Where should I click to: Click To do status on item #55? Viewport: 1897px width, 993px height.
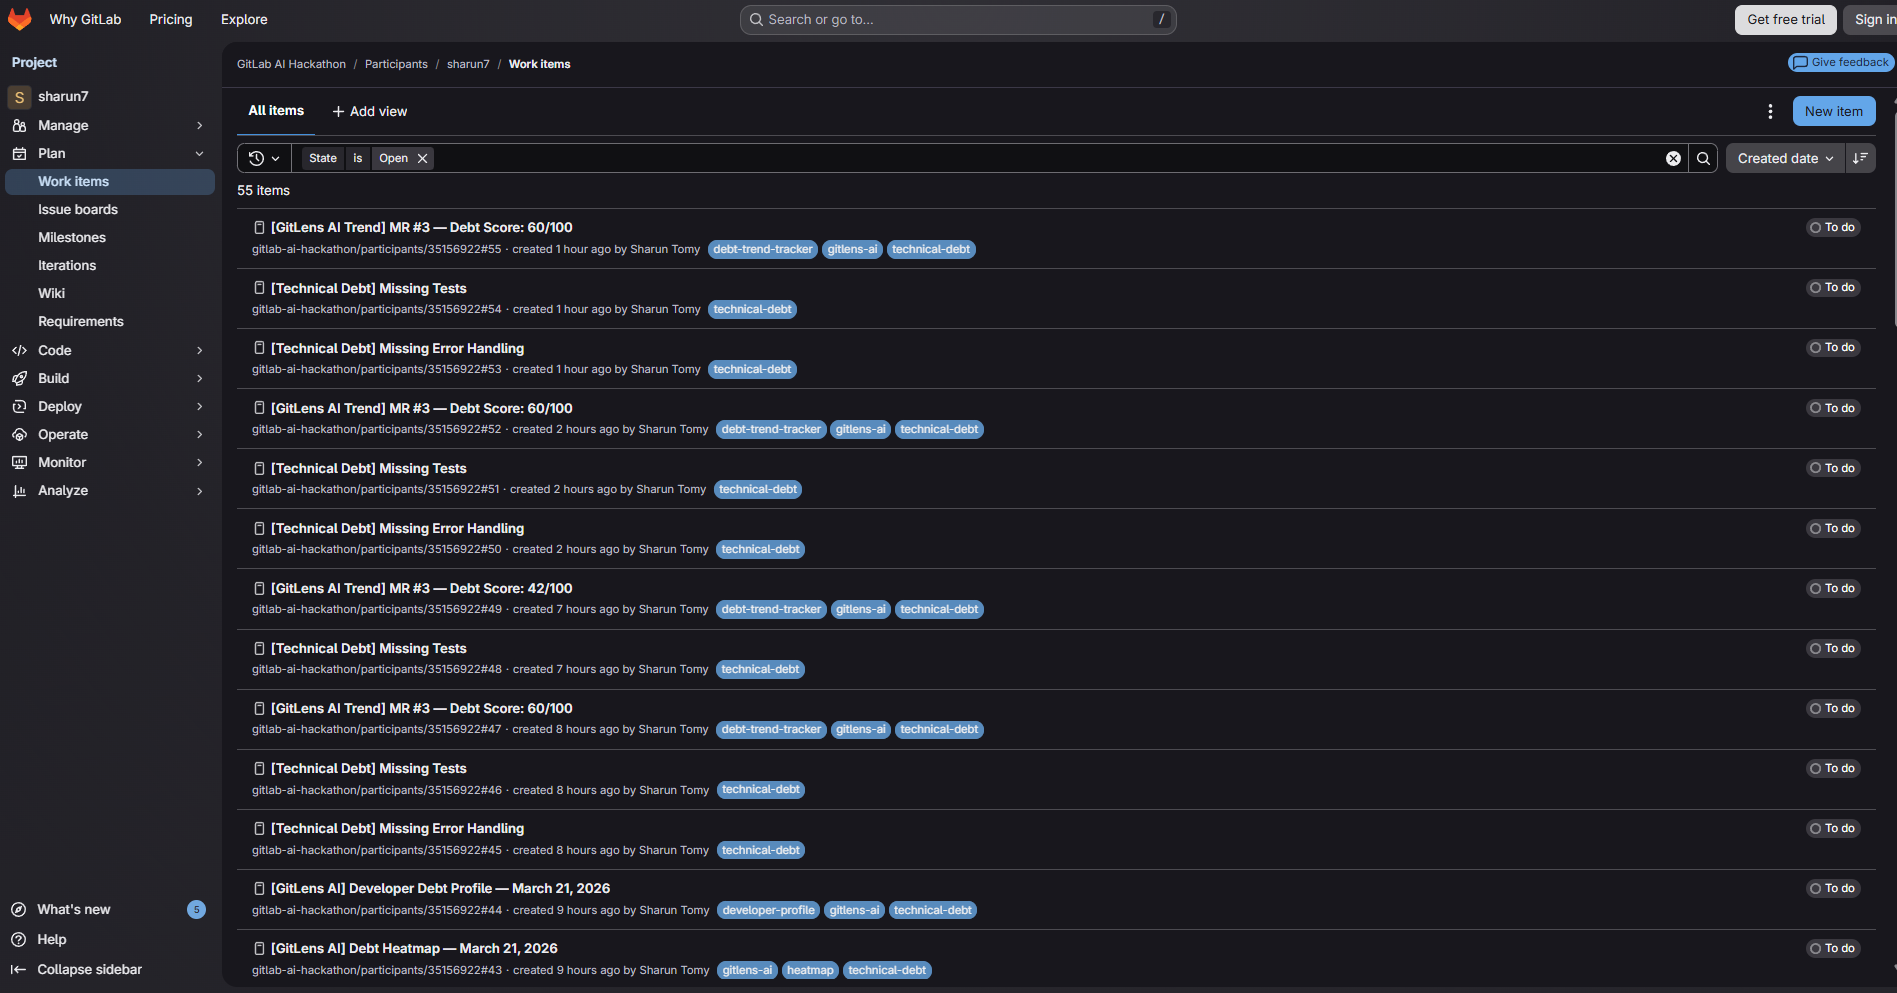(x=1832, y=227)
